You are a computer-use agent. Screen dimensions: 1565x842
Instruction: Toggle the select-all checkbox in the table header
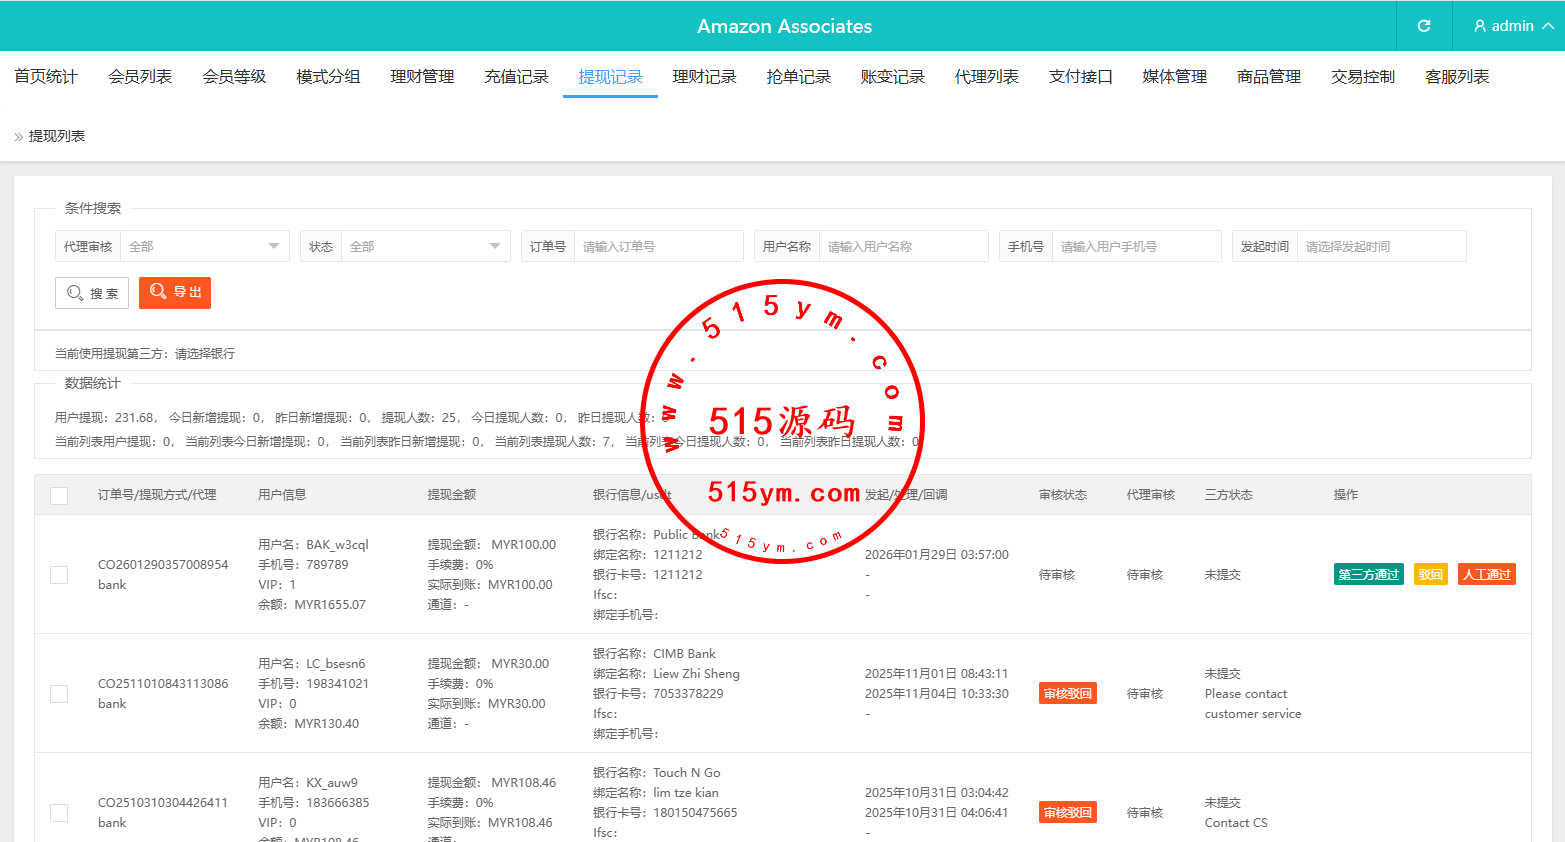pyautogui.click(x=59, y=496)
